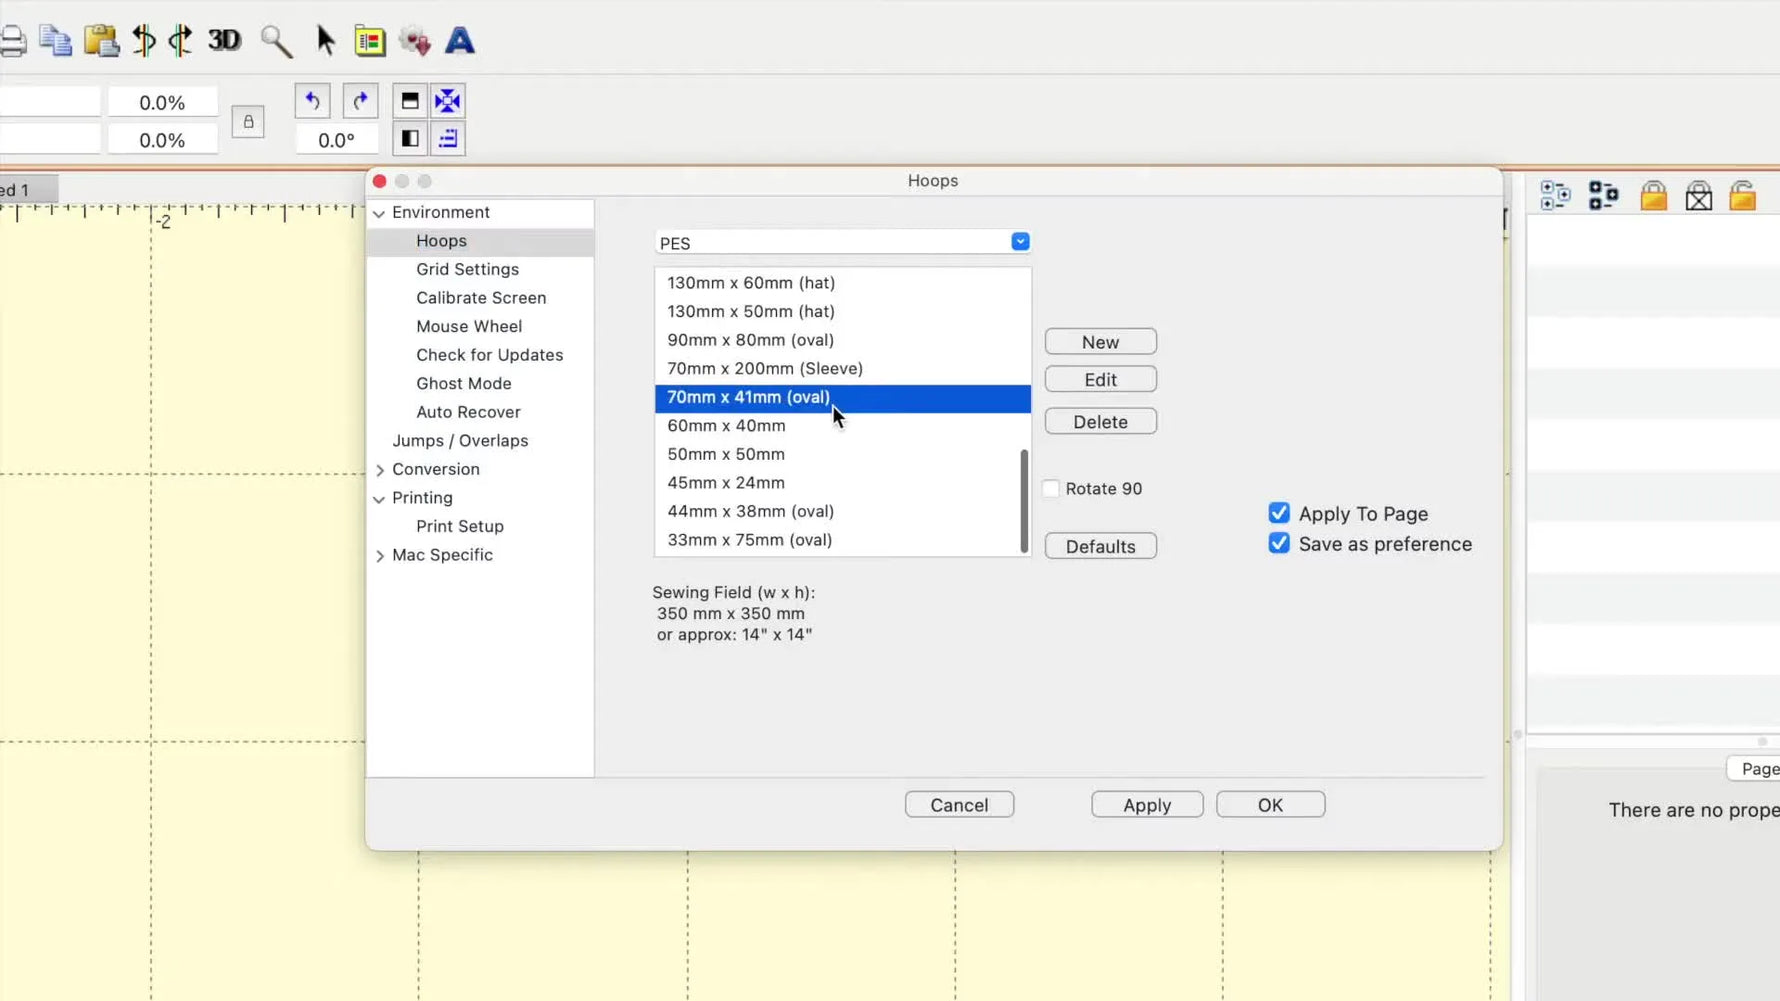The image size is (1780, 1001).
Task: Click the crossed-out padlock icon
Action: pyautogui.click(x=1699, y=196)
